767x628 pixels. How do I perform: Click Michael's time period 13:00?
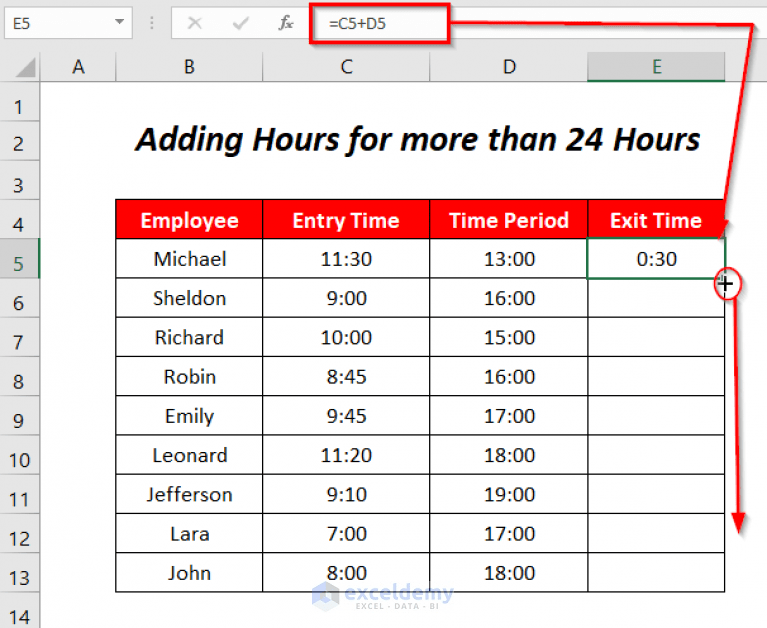pos(509,259)
